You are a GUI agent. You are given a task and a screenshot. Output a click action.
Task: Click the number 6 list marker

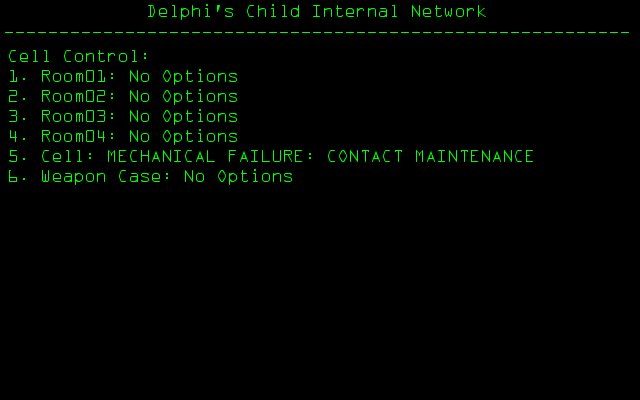click(14, 176)
